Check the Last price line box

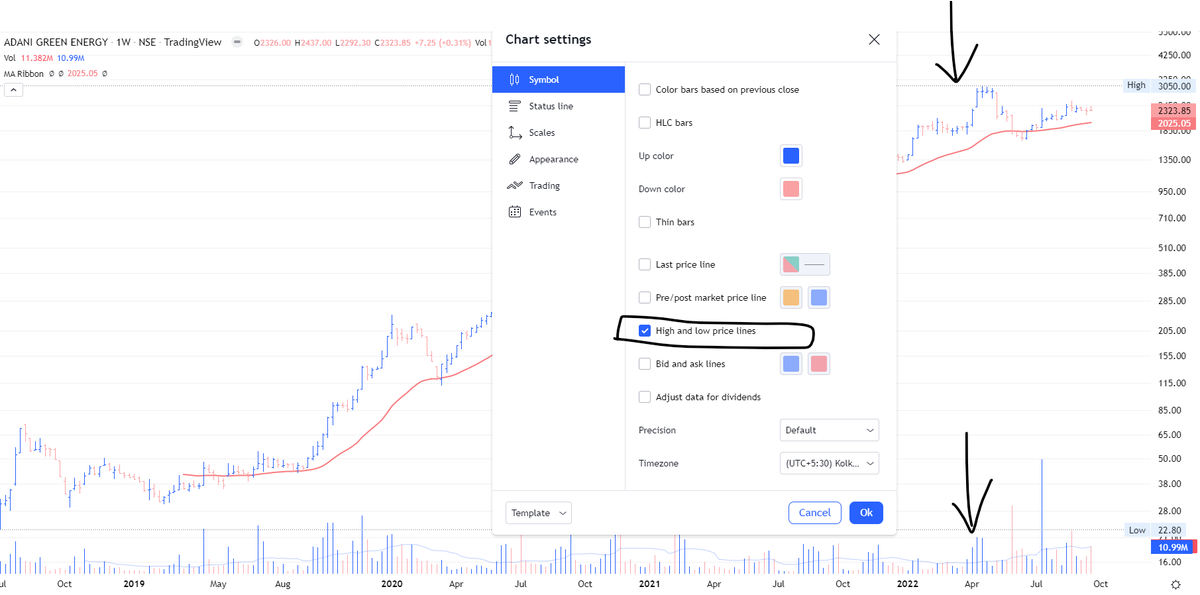click(x=645, y=265)
